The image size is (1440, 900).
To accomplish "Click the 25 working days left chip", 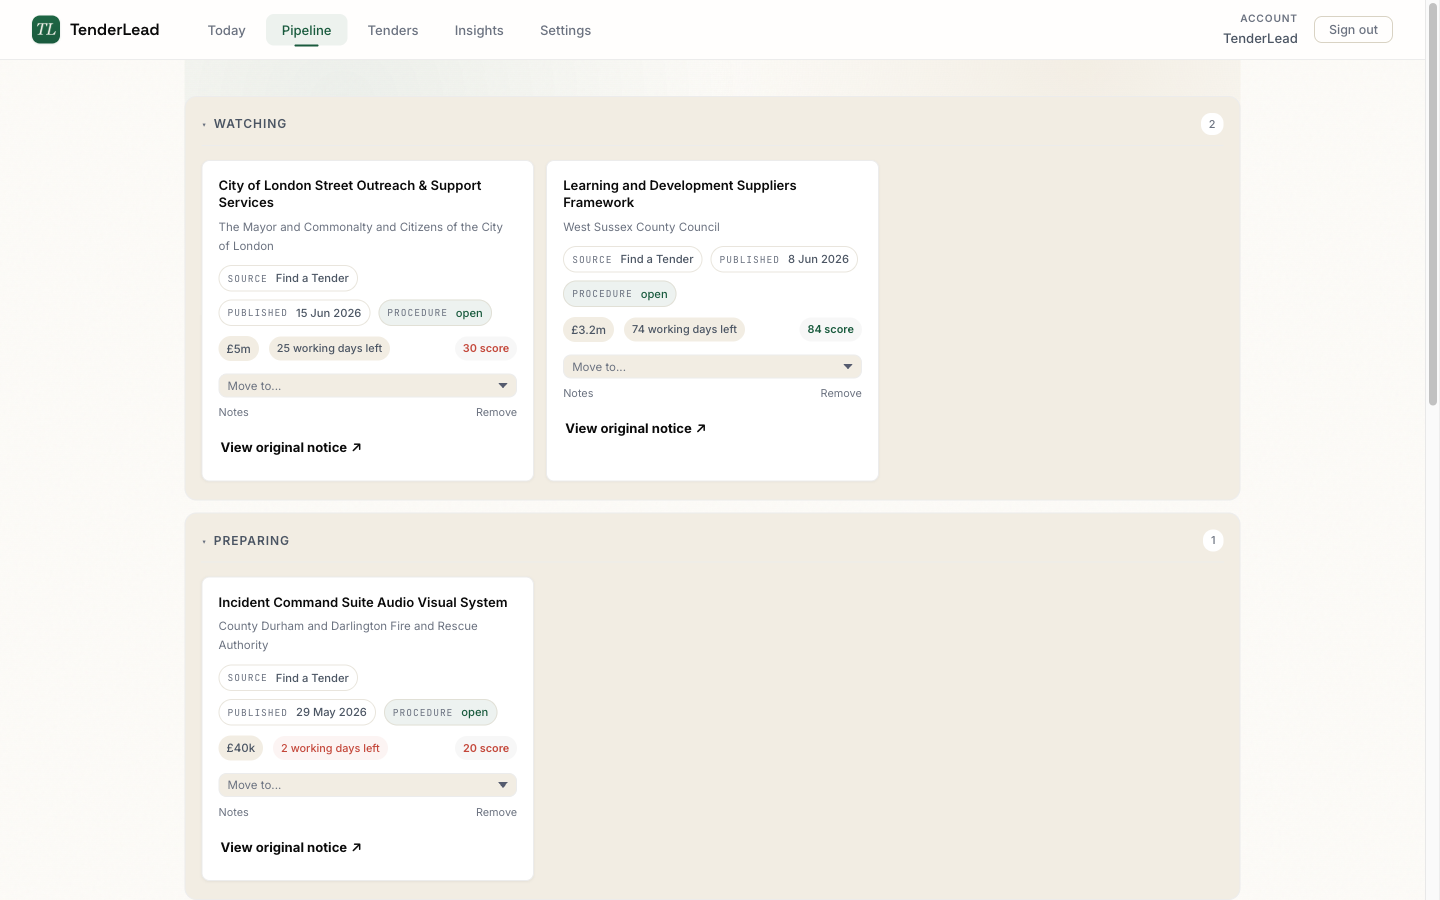I will pyautogui.click(x=329, y=348).
